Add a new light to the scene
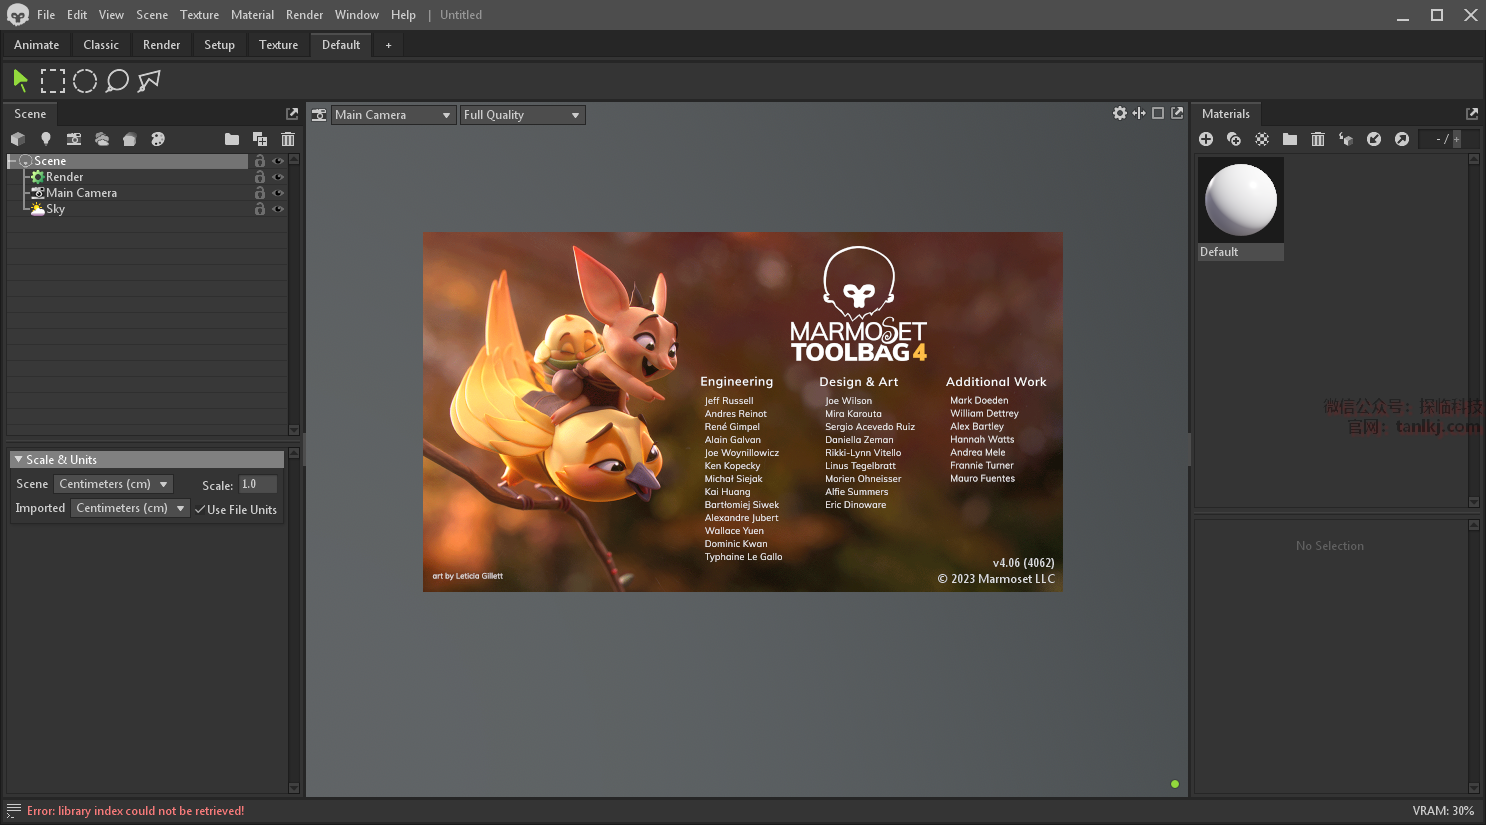 [x=45, y=139]
